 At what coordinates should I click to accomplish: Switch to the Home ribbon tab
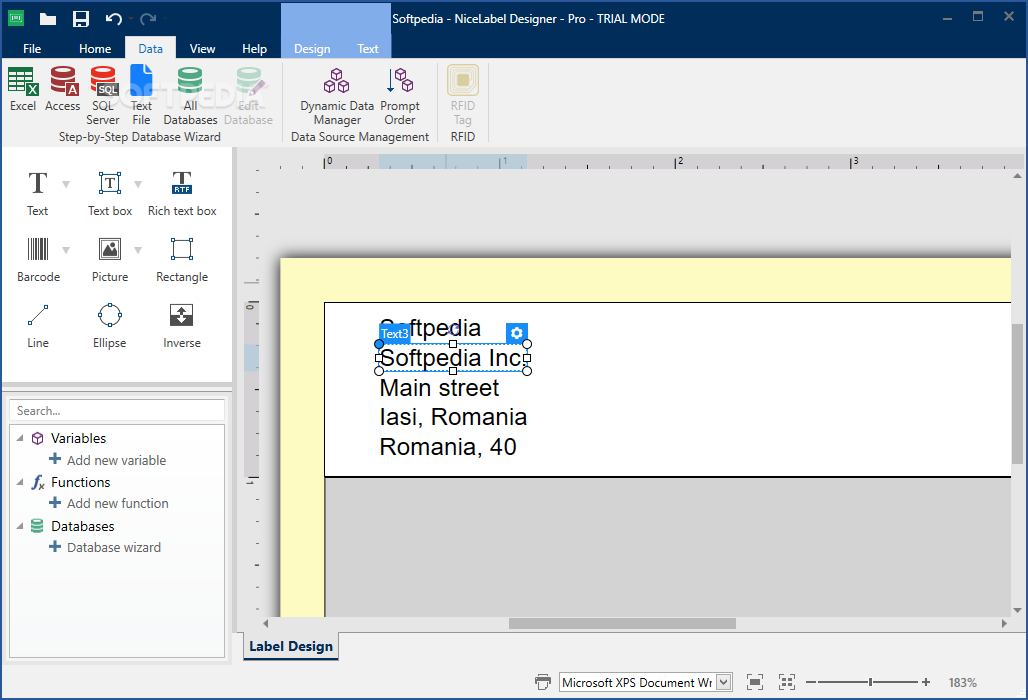pyautogui.click(x=95, y=49)
